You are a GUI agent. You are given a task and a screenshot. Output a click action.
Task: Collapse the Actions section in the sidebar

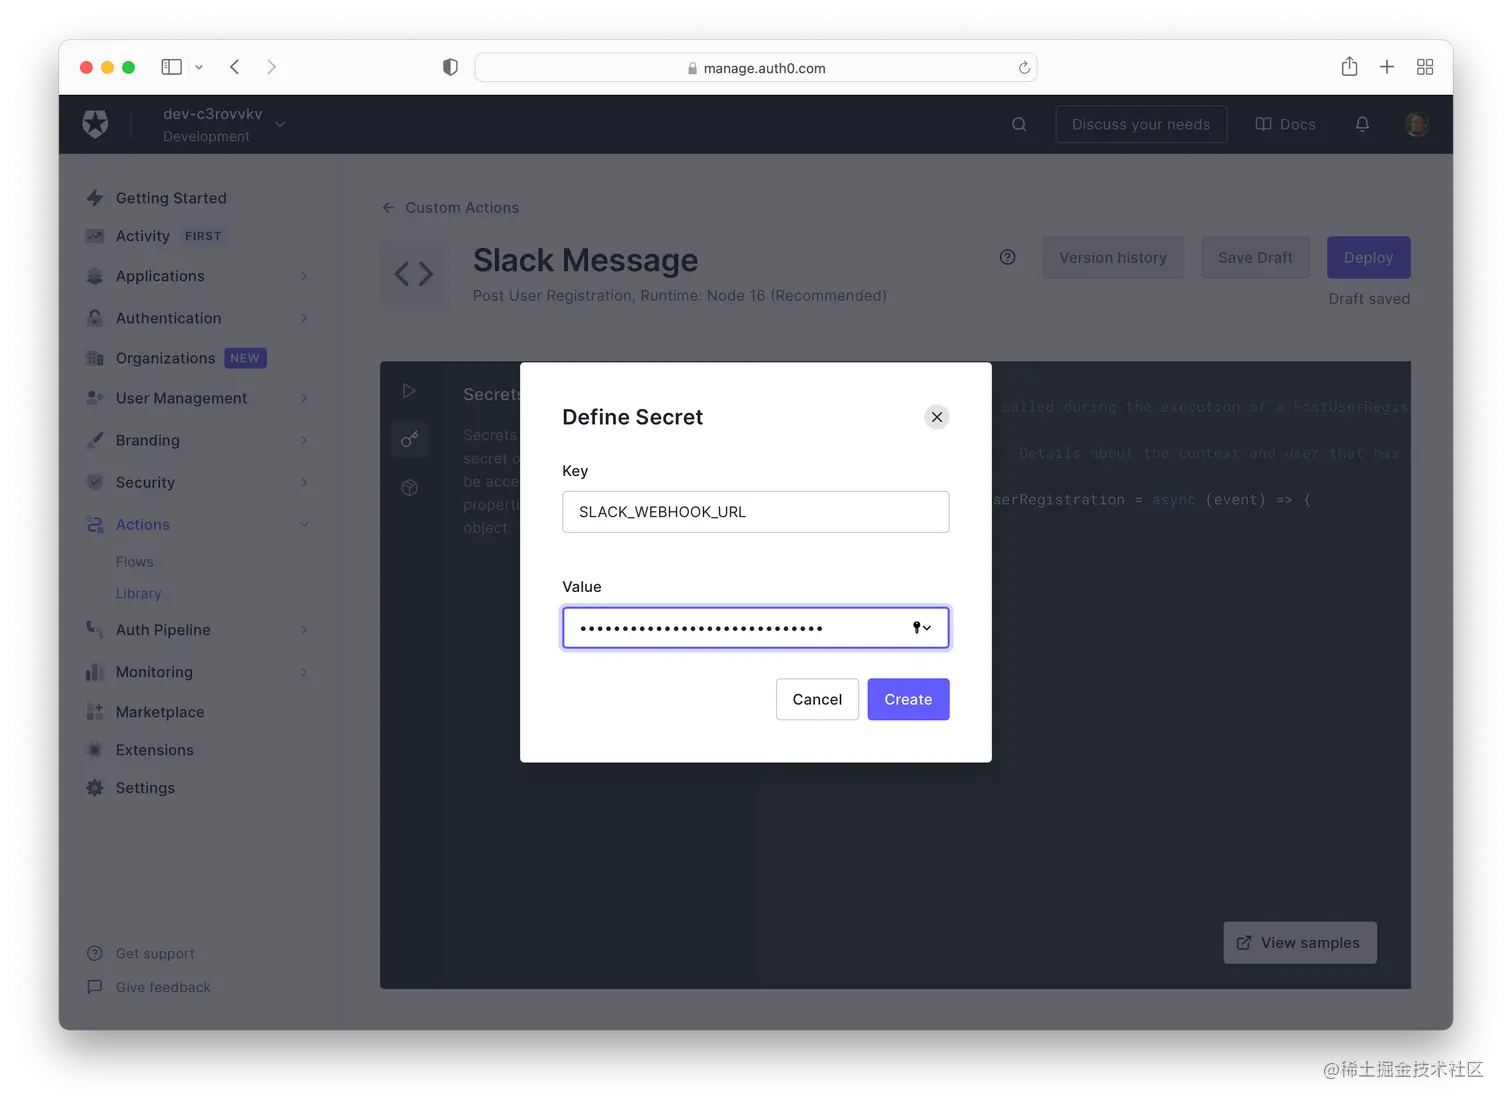pos(304,524)
